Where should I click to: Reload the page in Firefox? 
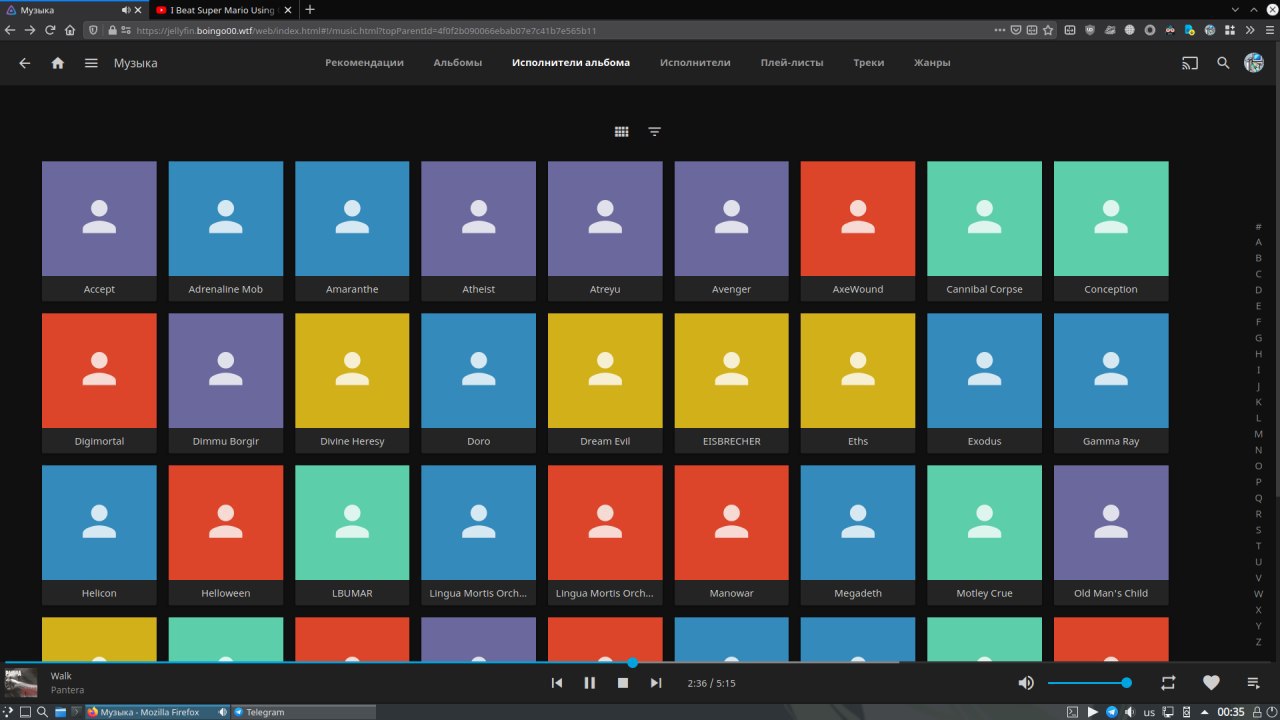pyautogui.click(x=50, y=30)
